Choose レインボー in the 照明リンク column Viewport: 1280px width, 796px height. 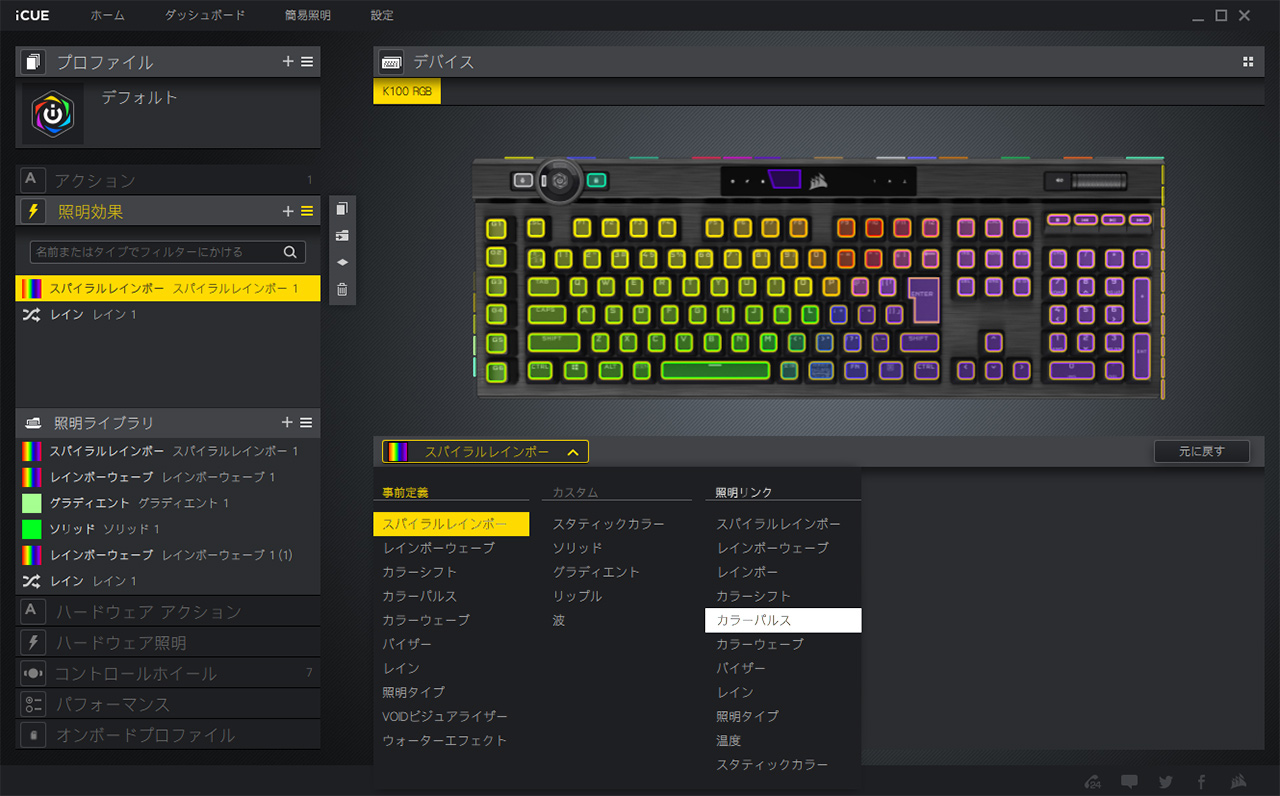[x=747, y=572]
